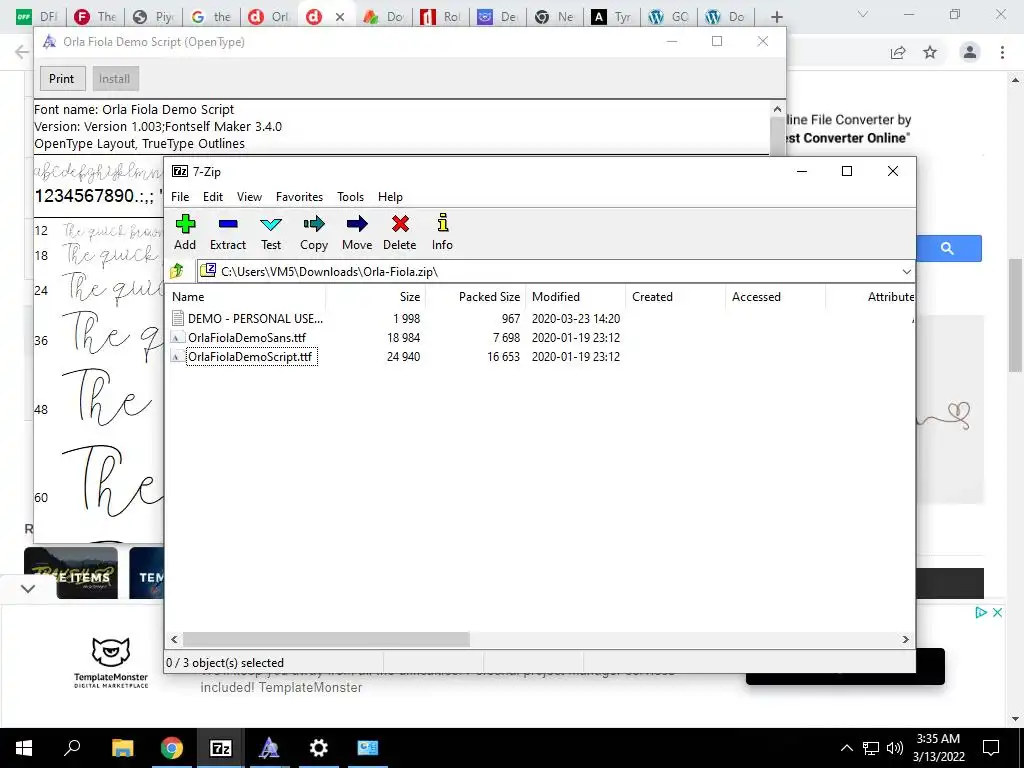Image resolution: width=1024 pixels, height=768 pixels.
Task: Switch to the Chrome tab labeled Tyr
Action: [611, 17]
